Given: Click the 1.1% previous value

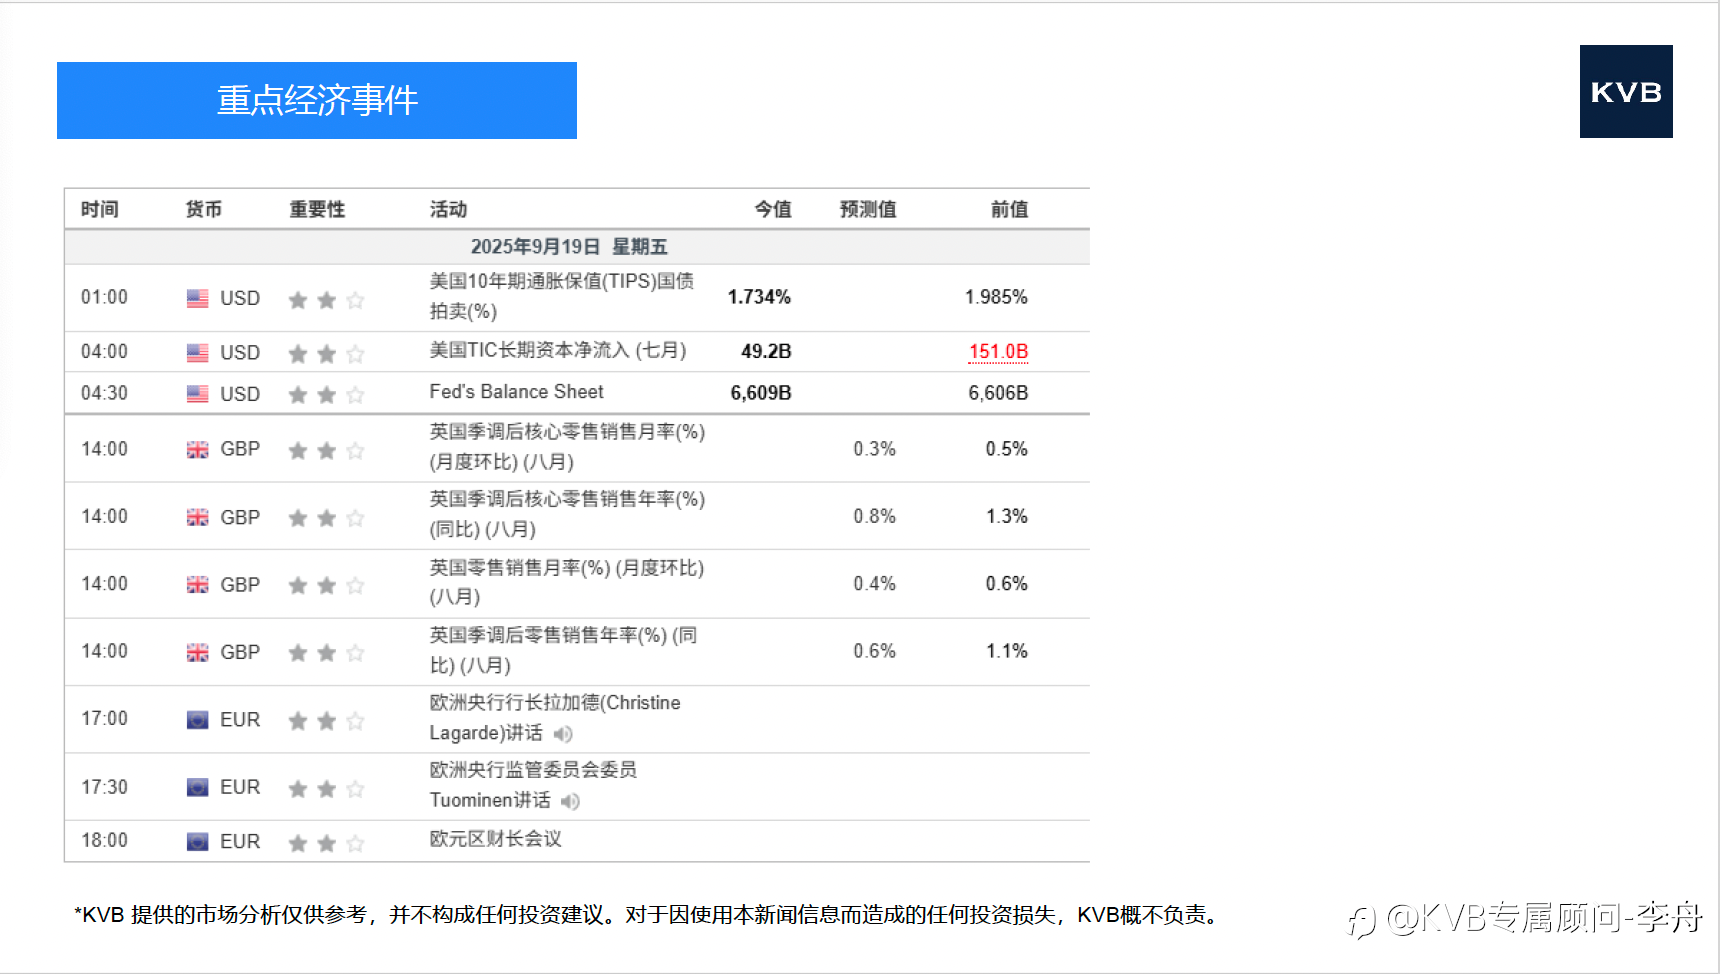Looking at the screenshot, I should [1007, 651].
